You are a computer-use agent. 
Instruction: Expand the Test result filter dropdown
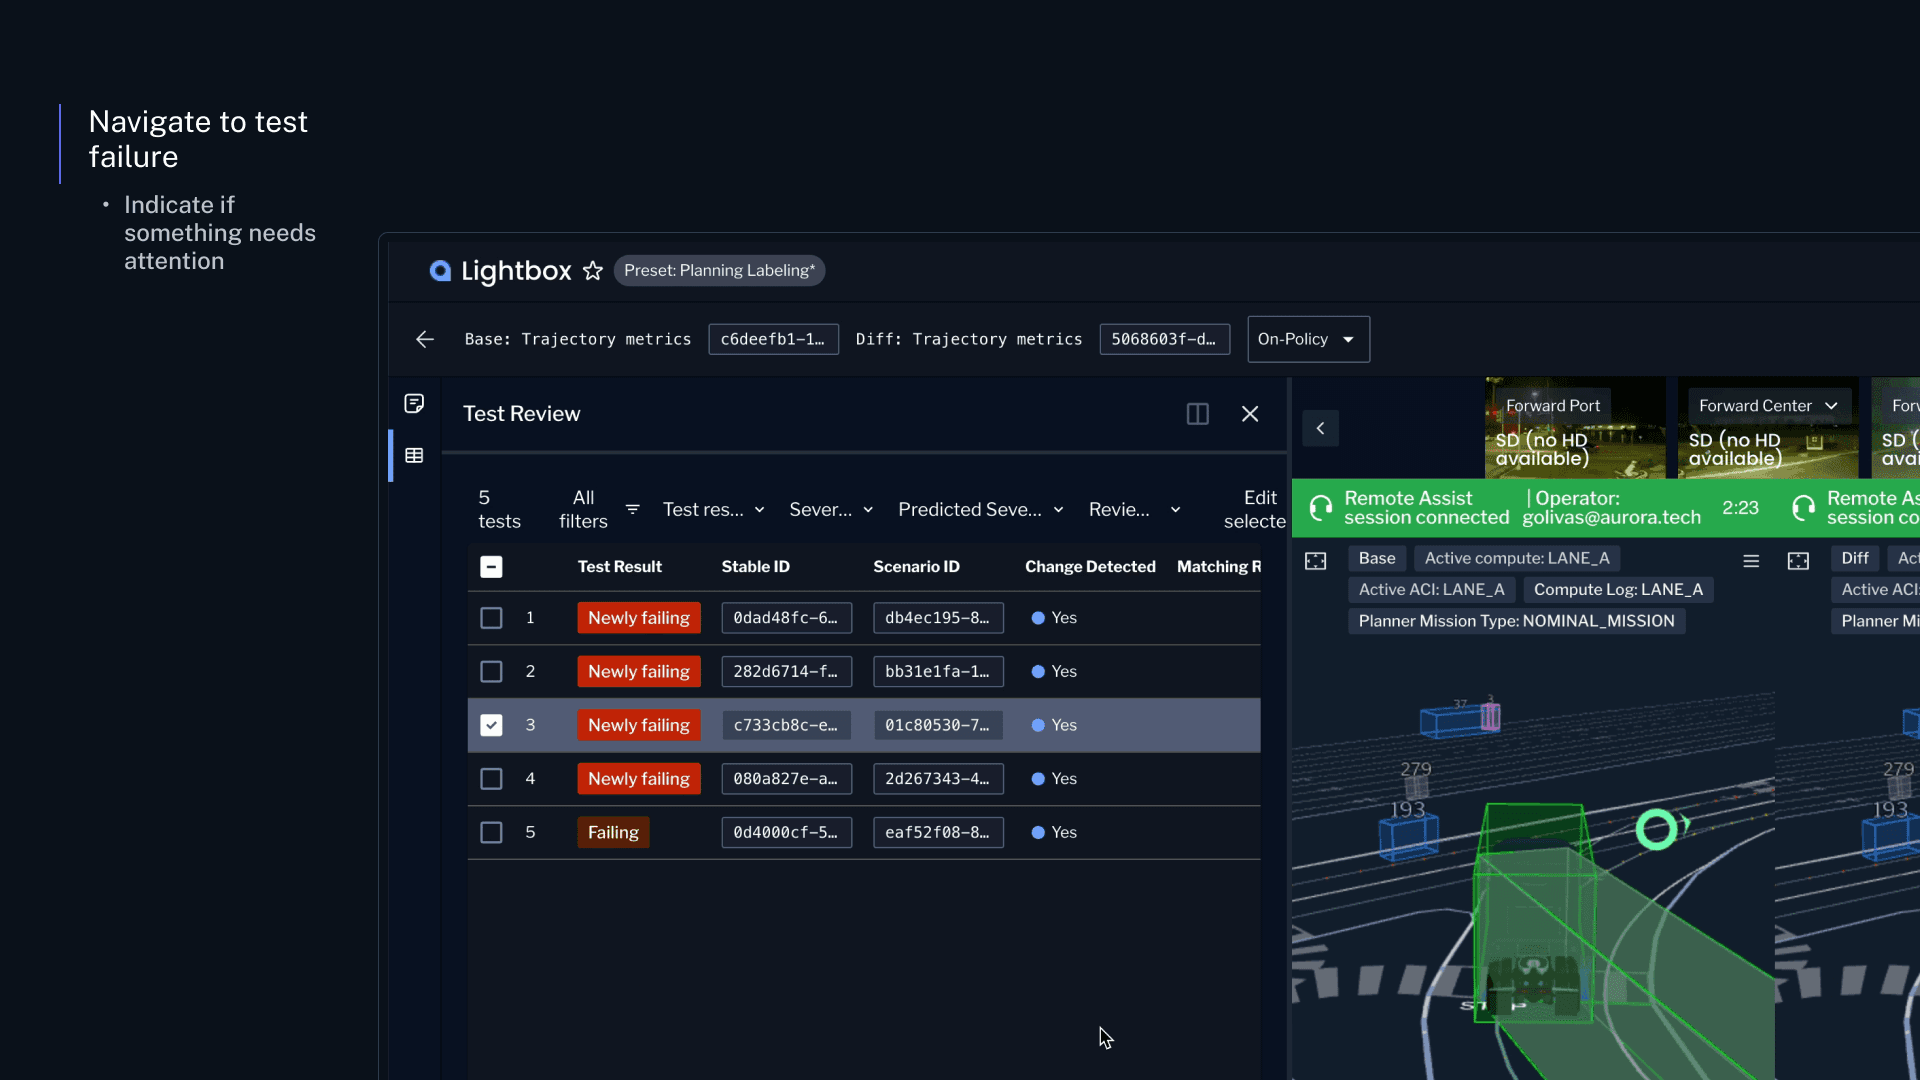(714, 510)
